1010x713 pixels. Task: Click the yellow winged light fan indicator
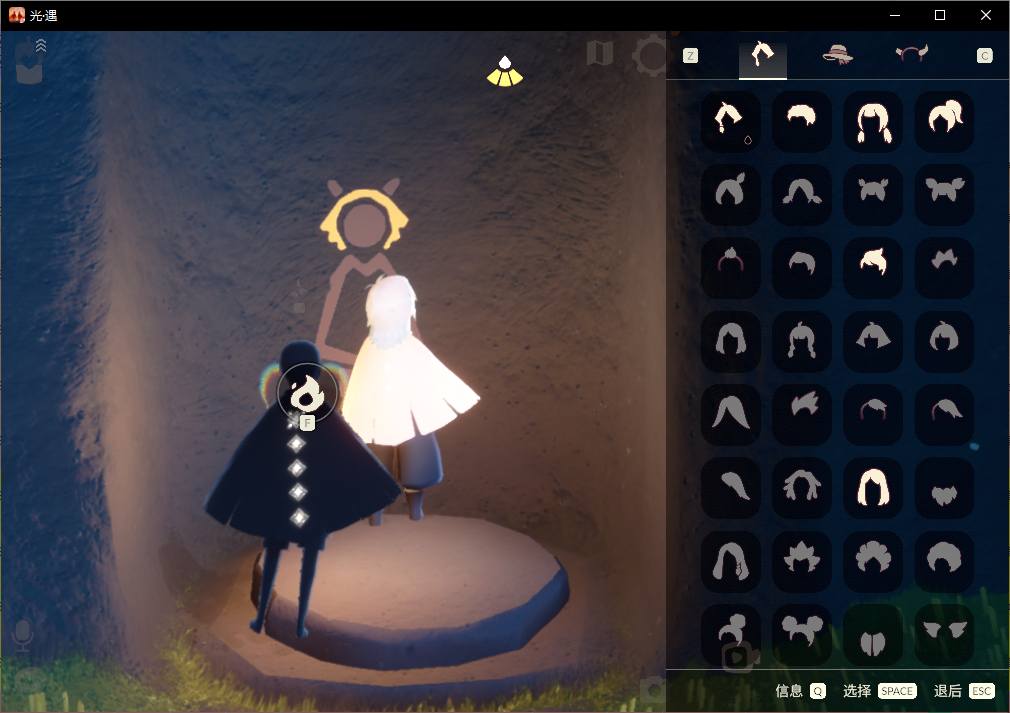[505, 71]
